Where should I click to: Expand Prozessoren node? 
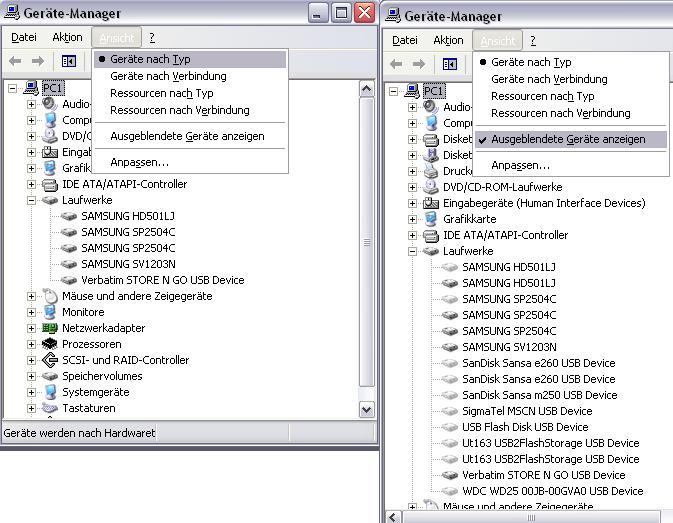31,344
